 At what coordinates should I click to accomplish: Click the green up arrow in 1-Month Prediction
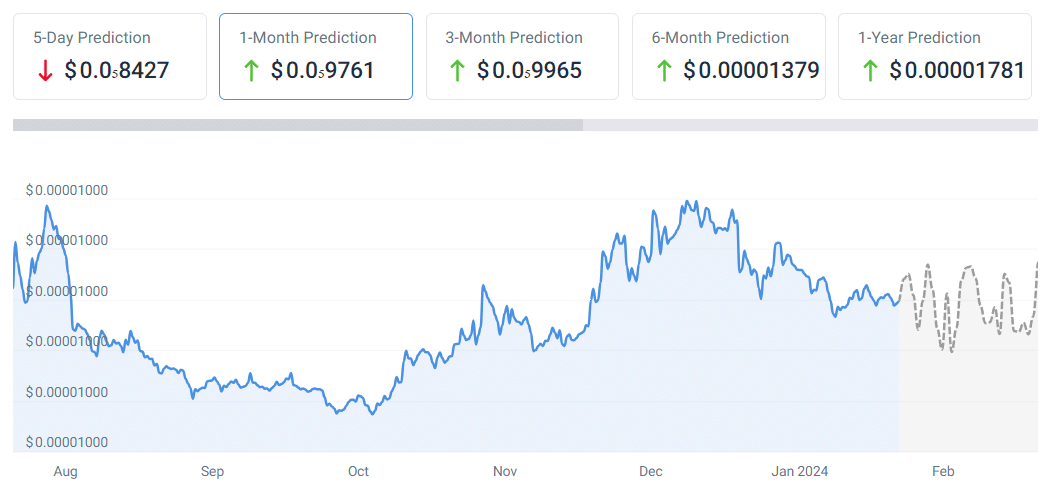(x=250, y=71)
